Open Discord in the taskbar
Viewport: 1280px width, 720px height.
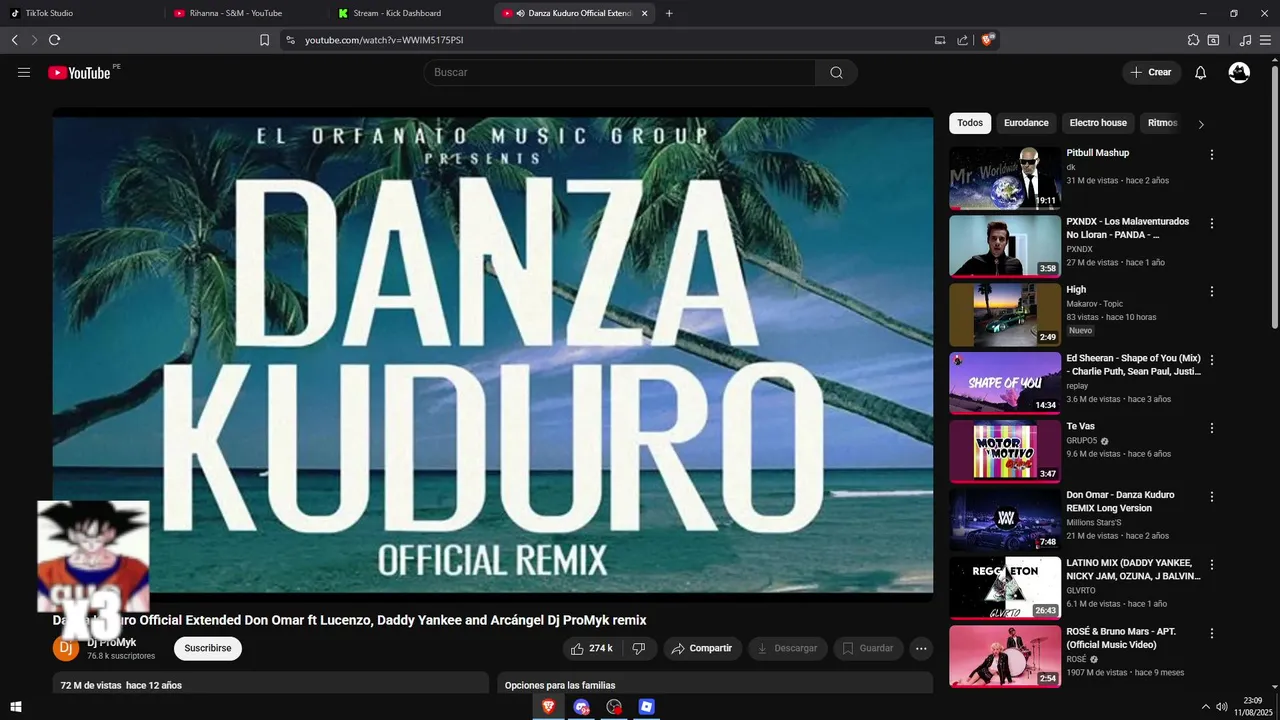(x=581, y=707)
